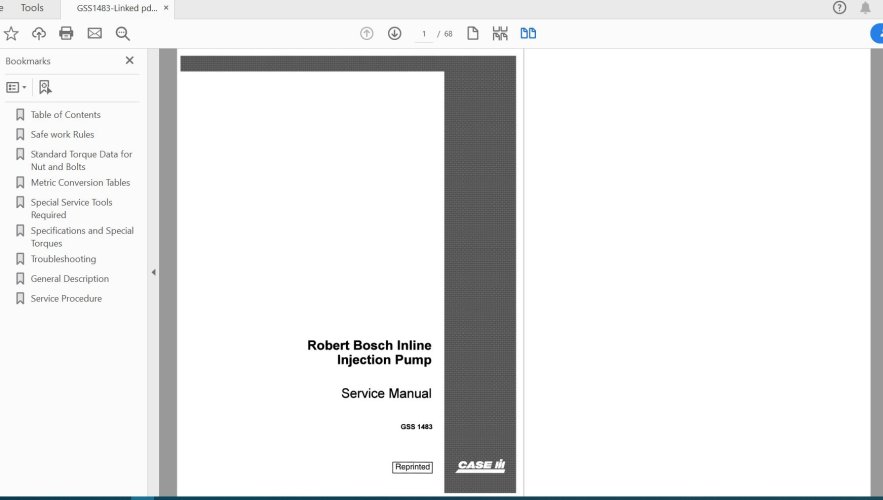883x500 pixels.
Task: Click the star bookmark icon in toolbar
Action: pos(11,34)
